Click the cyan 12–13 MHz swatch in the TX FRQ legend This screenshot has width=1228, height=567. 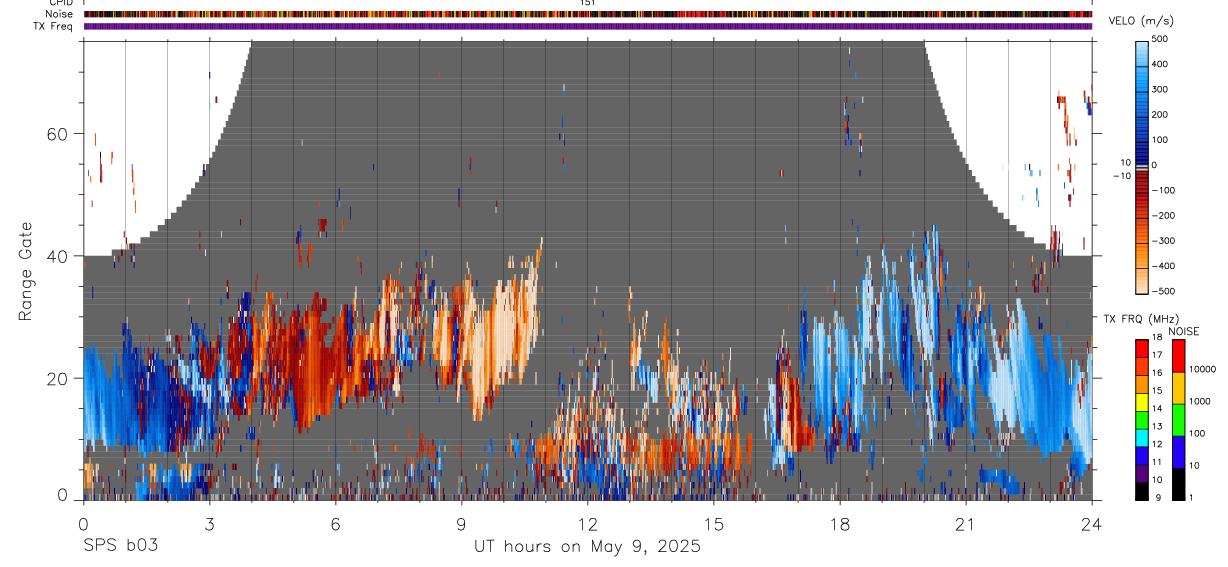(1143, 438)
